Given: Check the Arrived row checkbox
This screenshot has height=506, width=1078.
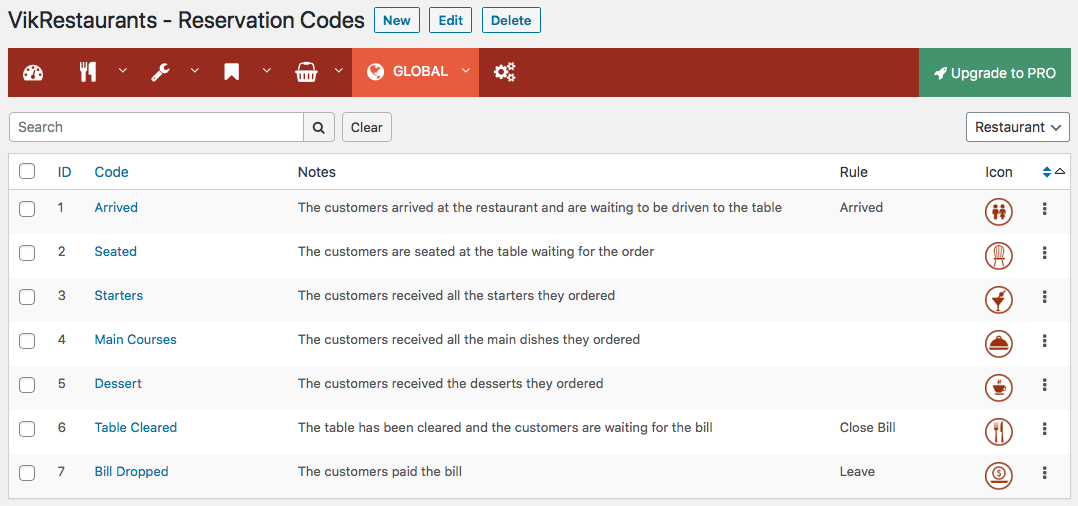Looking at the screenshot, I should tap(27, 209).
